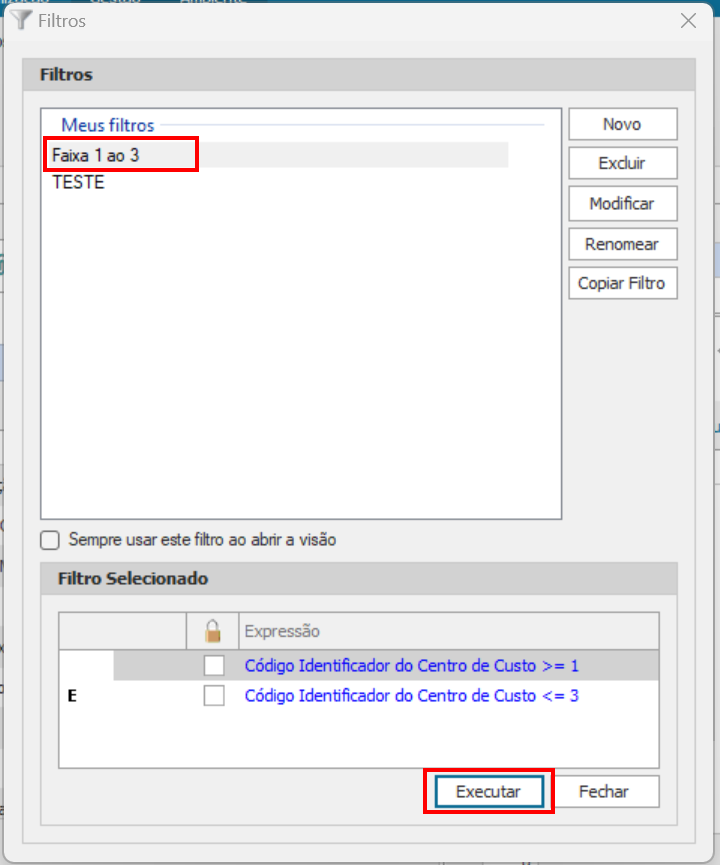Select the 'Faixa 1 ao 3' filter
The width and height of the screenshot is (720, 865).
pos(276,155)
